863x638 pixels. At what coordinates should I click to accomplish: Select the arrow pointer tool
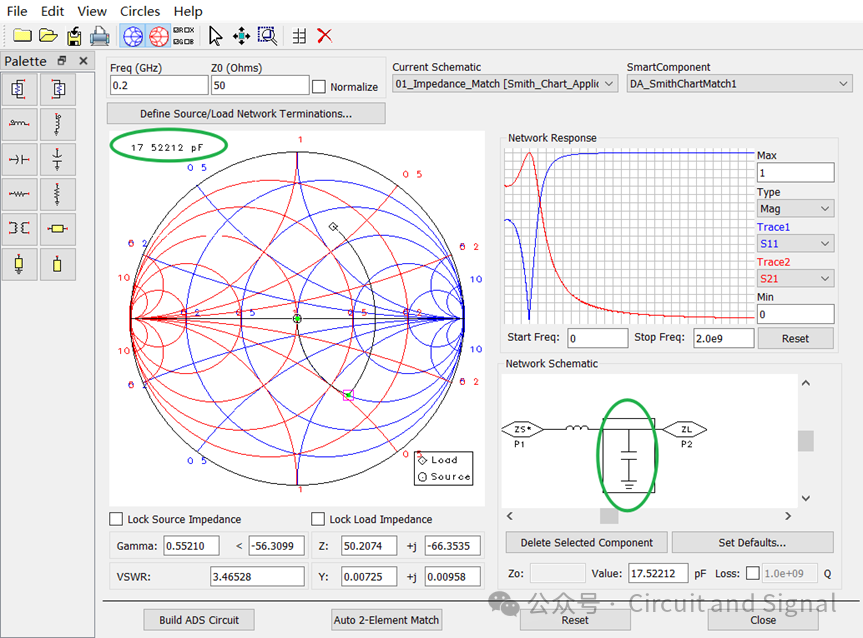pos(215,36)
